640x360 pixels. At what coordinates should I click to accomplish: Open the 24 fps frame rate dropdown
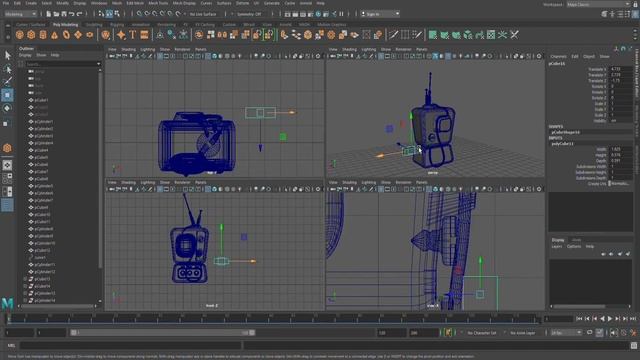click(566, 333)
